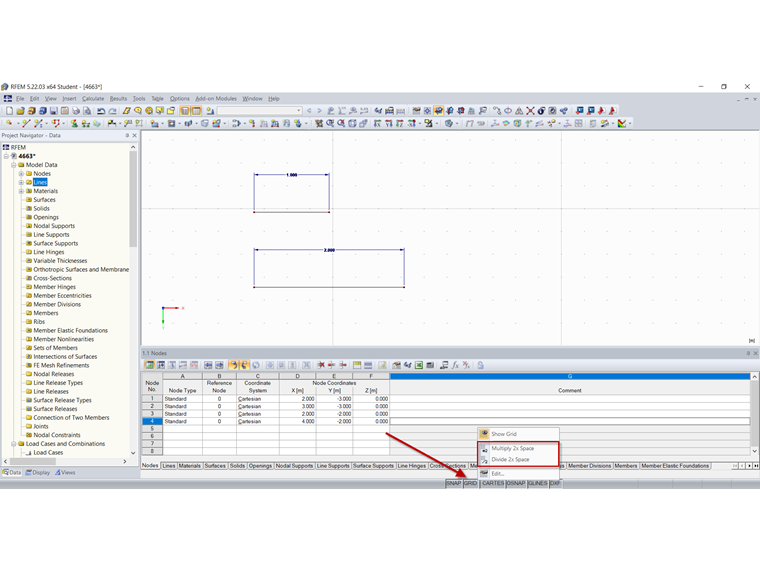Select Show Grid in the context menu

tap(518, 434)
